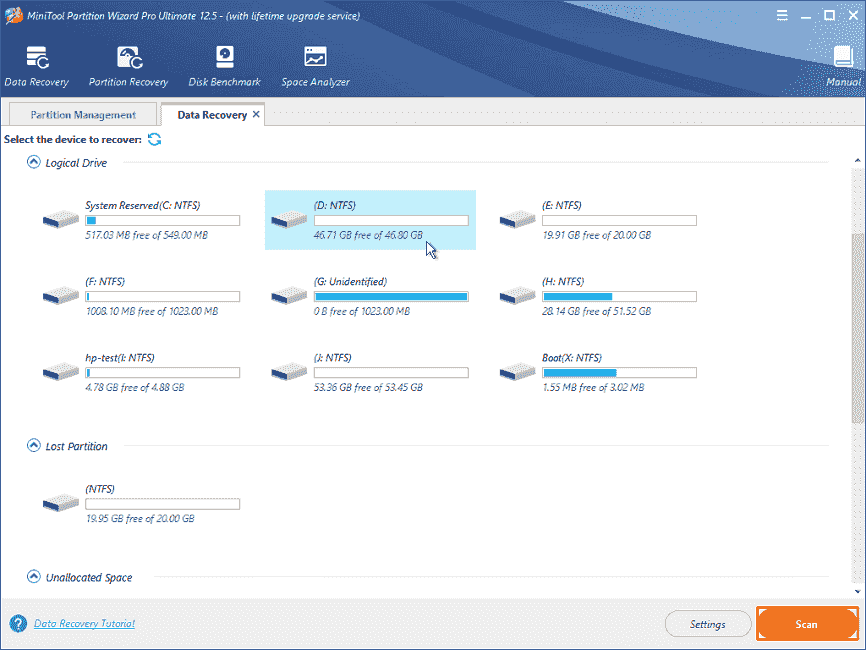This screenshot has height=650, width=866.
Task: Open the Manual book icon
Action: (x=843, y=56)
